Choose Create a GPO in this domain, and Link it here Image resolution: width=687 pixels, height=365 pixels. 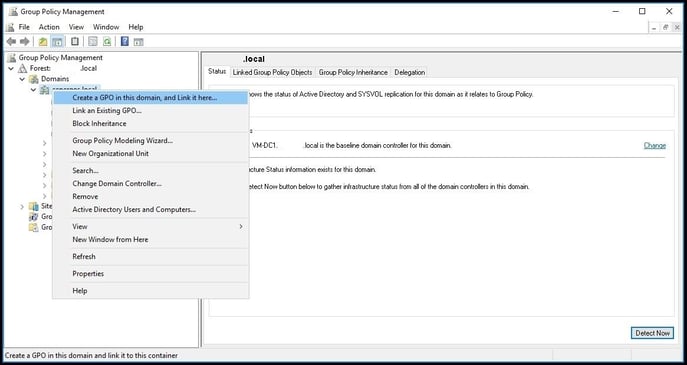click(150, 98)
